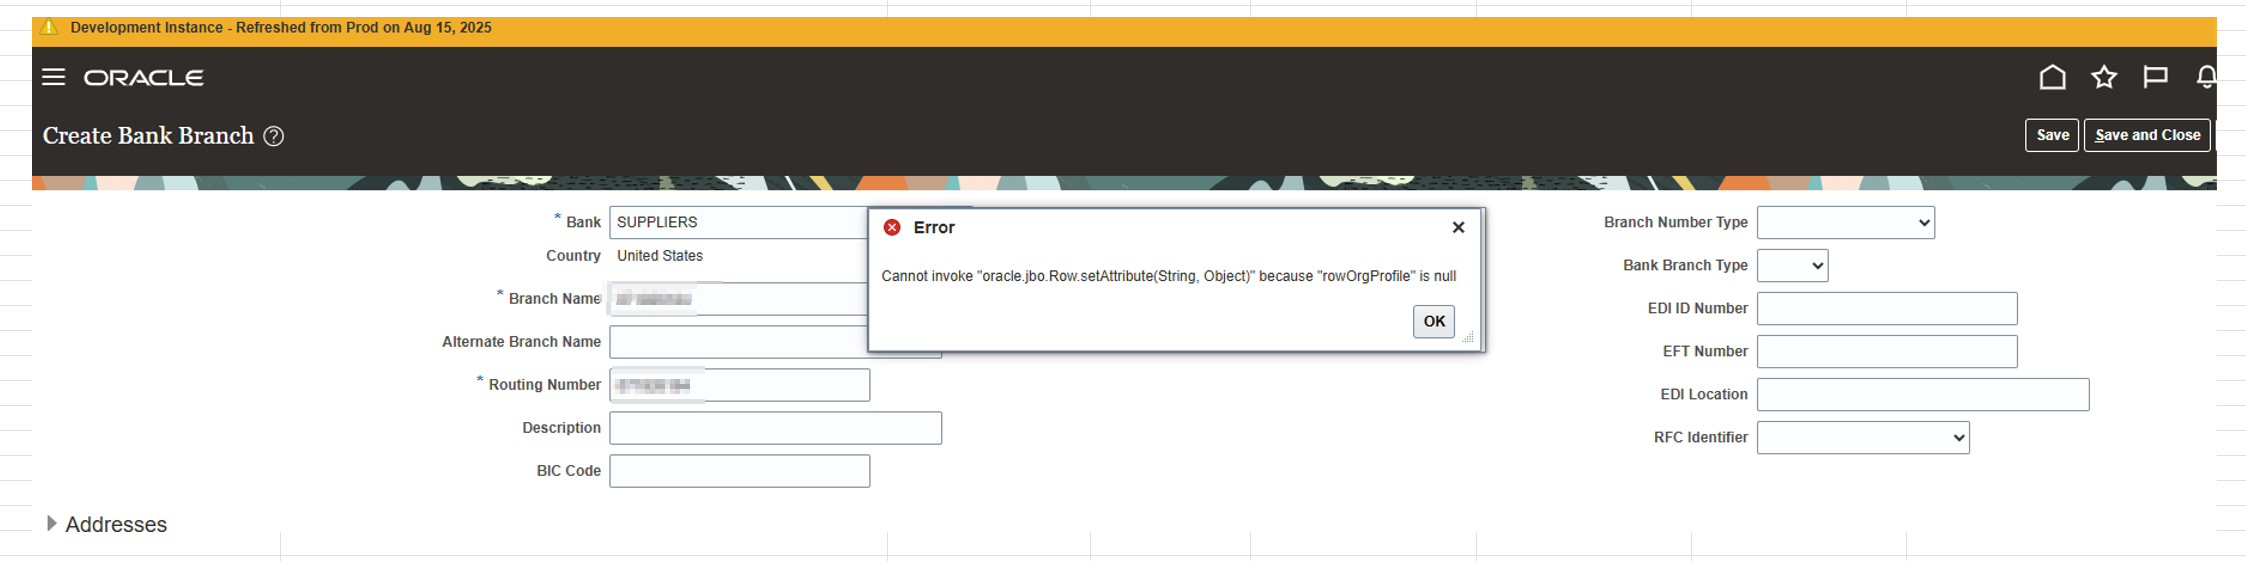Click into the EDI Location field
This screenshot has width=2246, height=561.
click(1923, 394)
